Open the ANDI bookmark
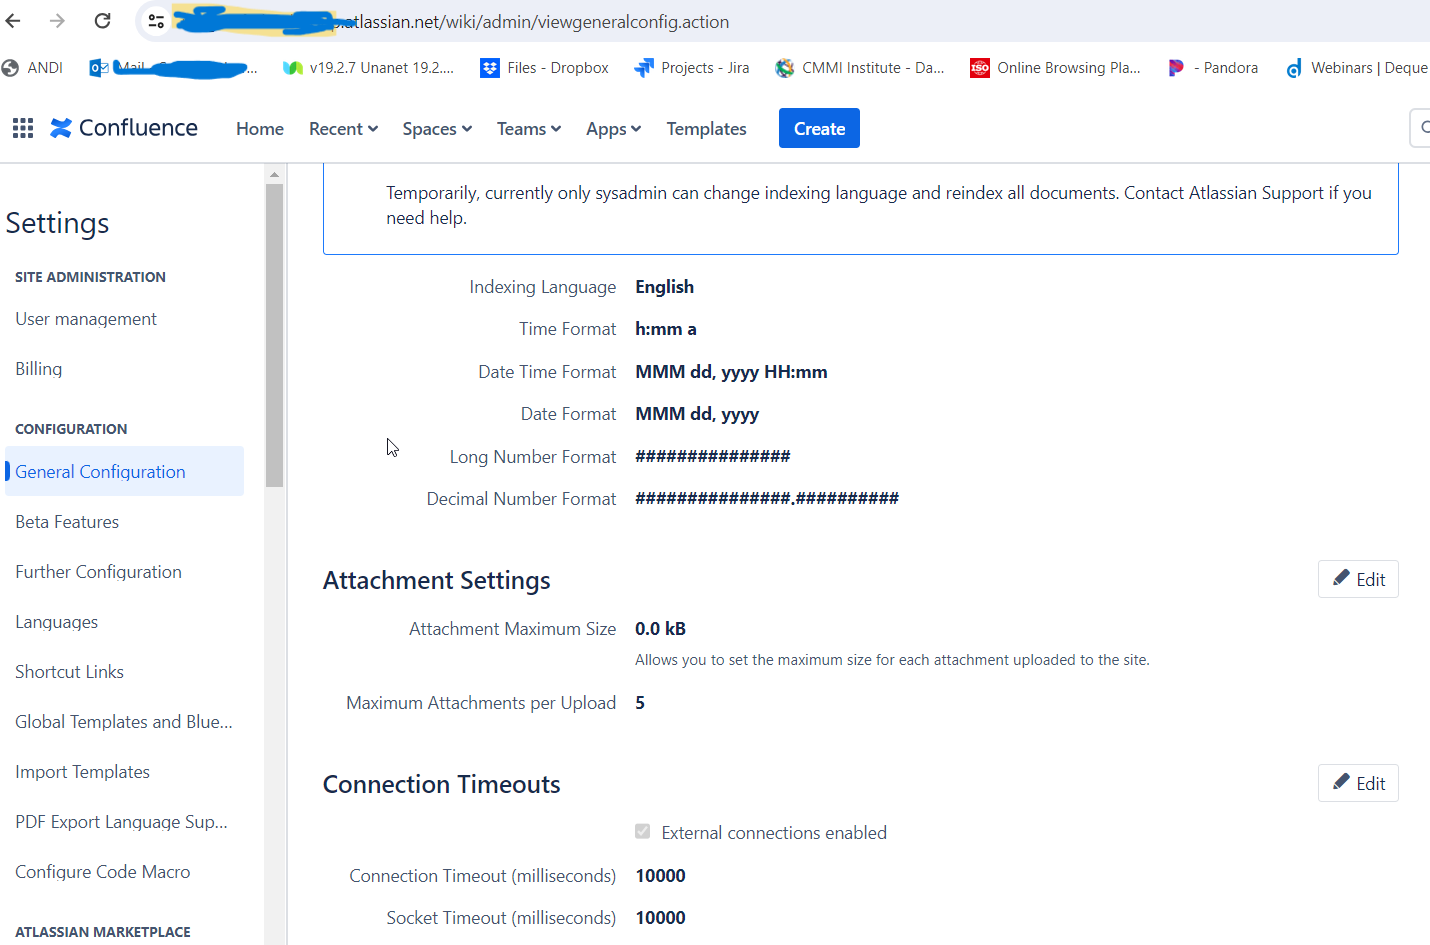The image size is (1430, 945). click(33, 68)
